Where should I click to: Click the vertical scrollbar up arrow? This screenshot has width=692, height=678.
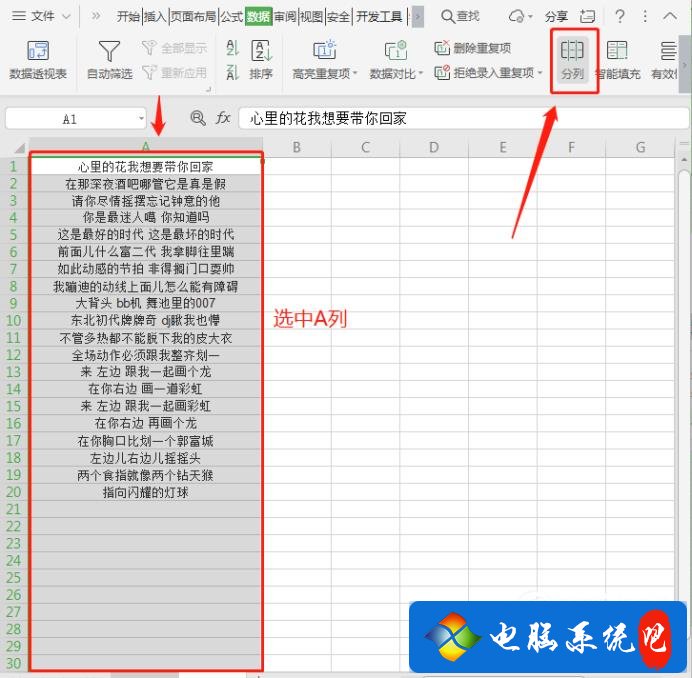point(684,159)
